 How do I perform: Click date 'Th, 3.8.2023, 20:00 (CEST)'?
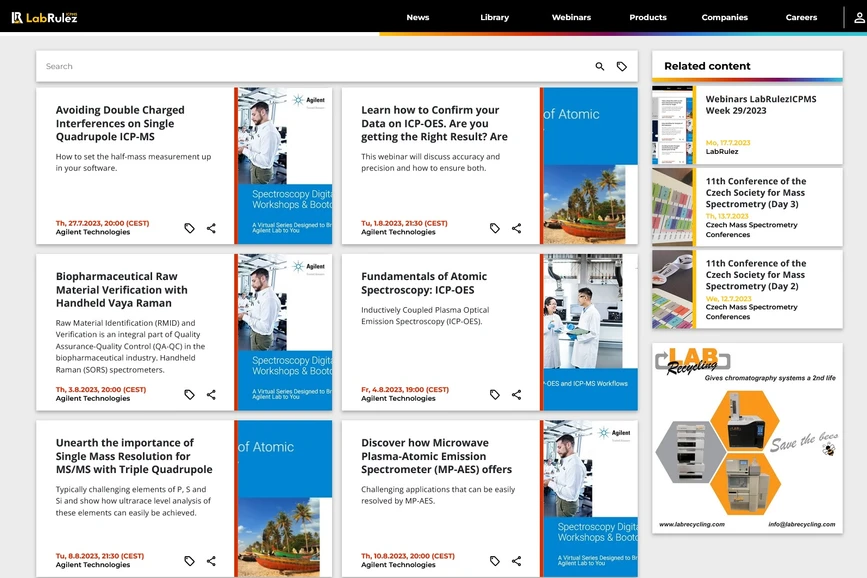(x=101, y=390)
